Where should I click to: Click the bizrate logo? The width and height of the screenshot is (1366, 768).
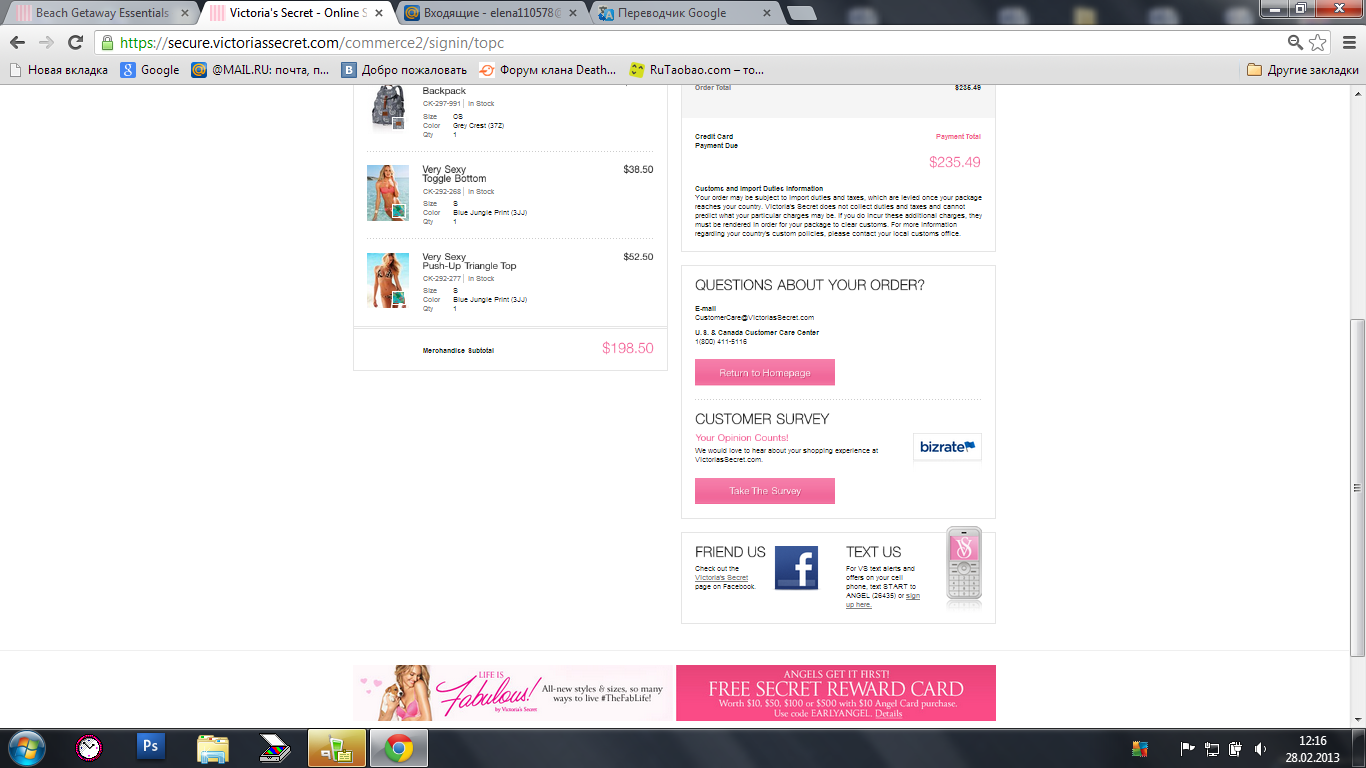[947, 447]
